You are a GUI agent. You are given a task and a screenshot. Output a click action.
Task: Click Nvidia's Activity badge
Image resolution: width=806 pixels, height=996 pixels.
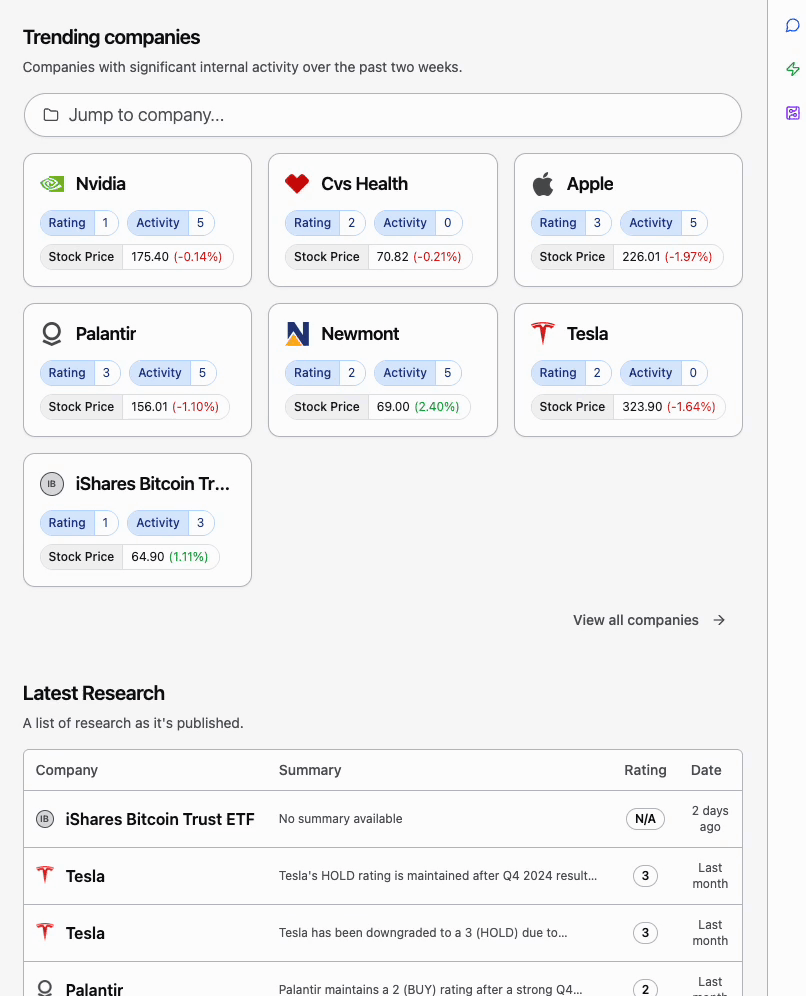pyautogui.click(x=171, y=223)
